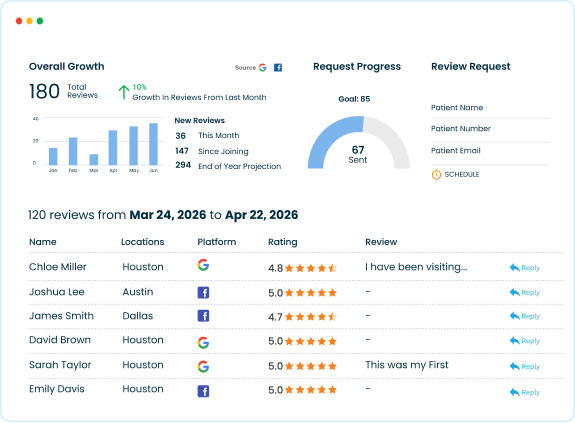Click the green growth arrow icon
The height and width of the screenshot is (423, 575).
[x=124, y=92]
